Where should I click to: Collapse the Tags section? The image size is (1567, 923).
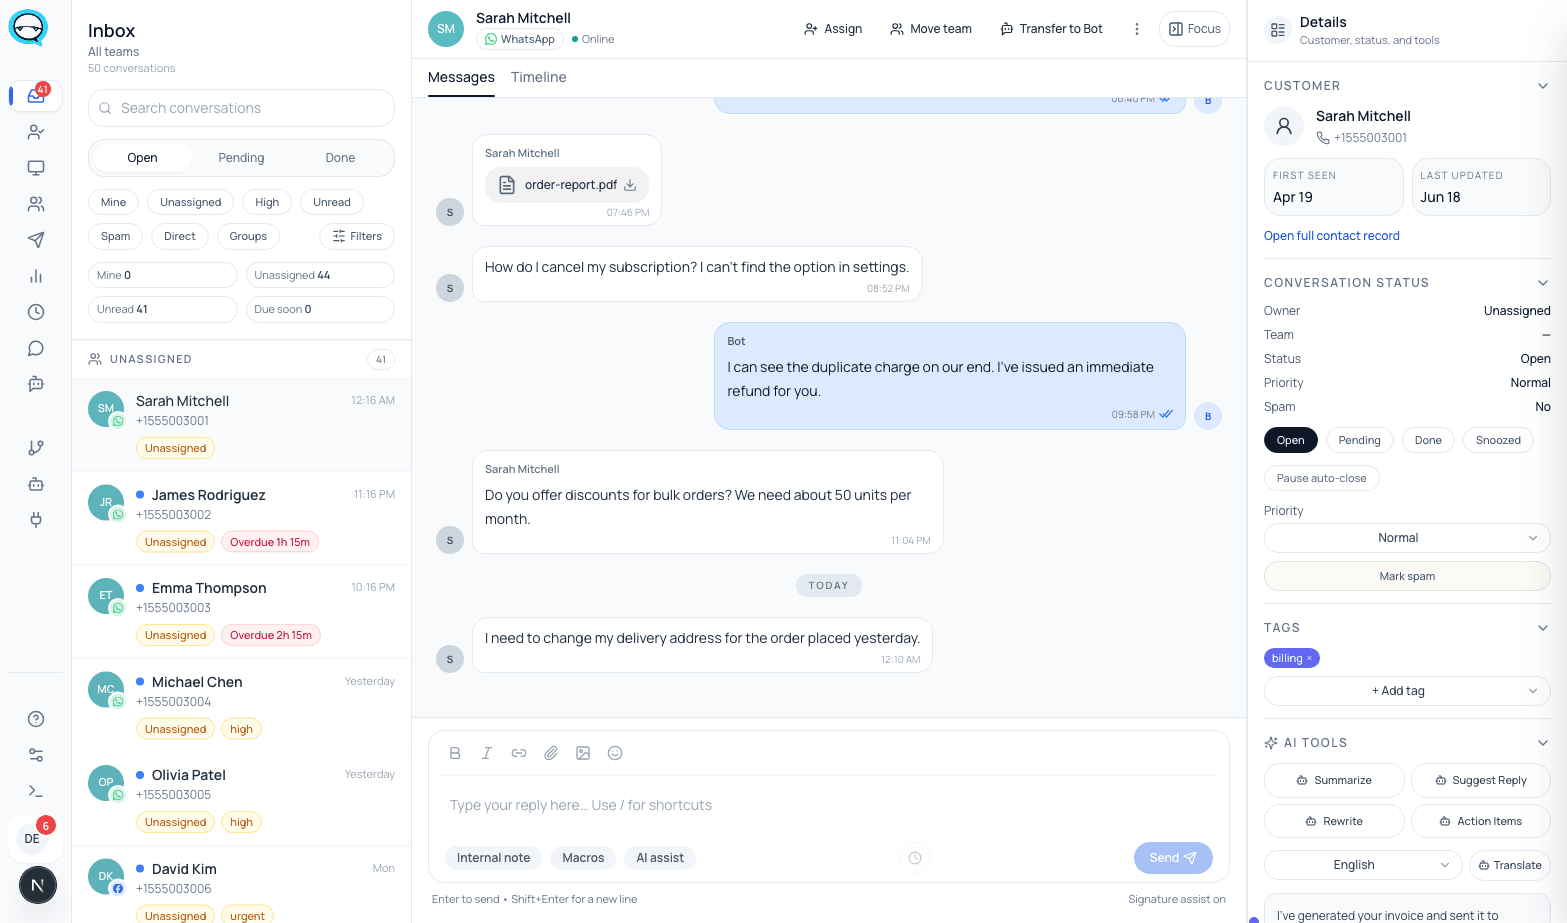point(1543,628)
